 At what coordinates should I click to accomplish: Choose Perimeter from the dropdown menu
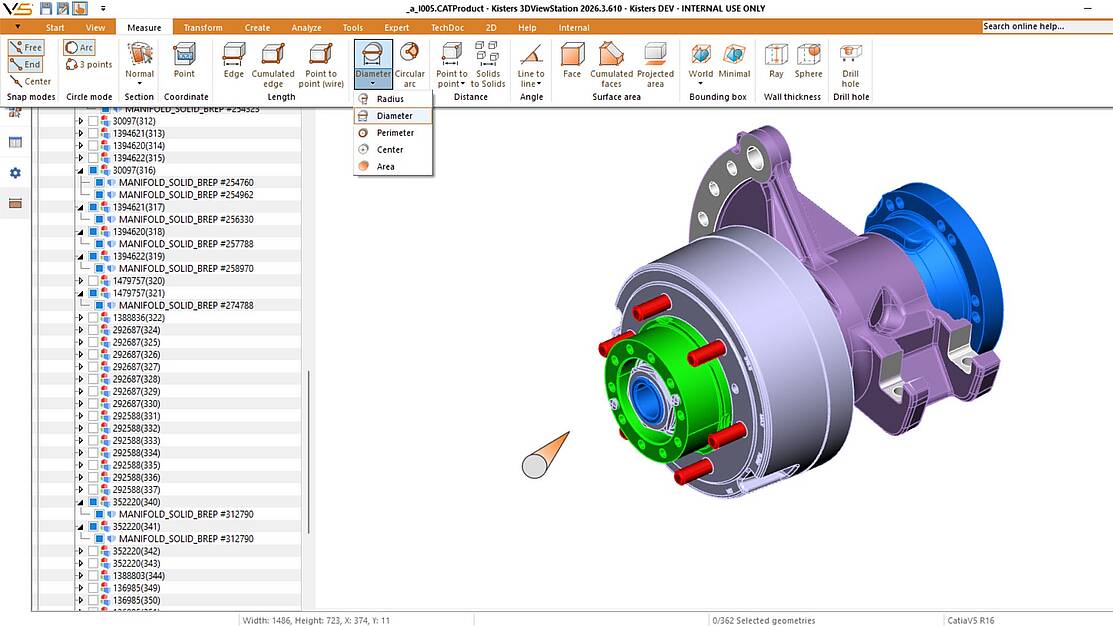point(393,133)
